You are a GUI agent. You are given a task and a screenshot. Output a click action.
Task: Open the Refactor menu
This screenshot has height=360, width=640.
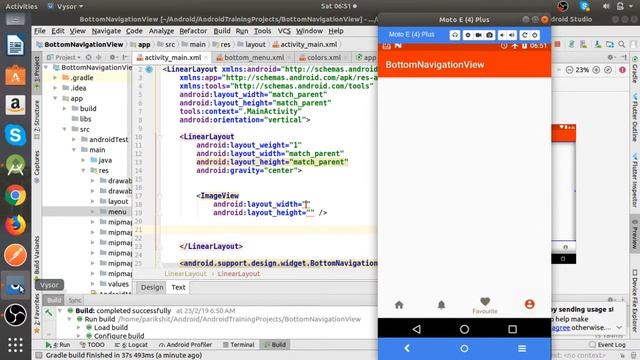[193, 31]
